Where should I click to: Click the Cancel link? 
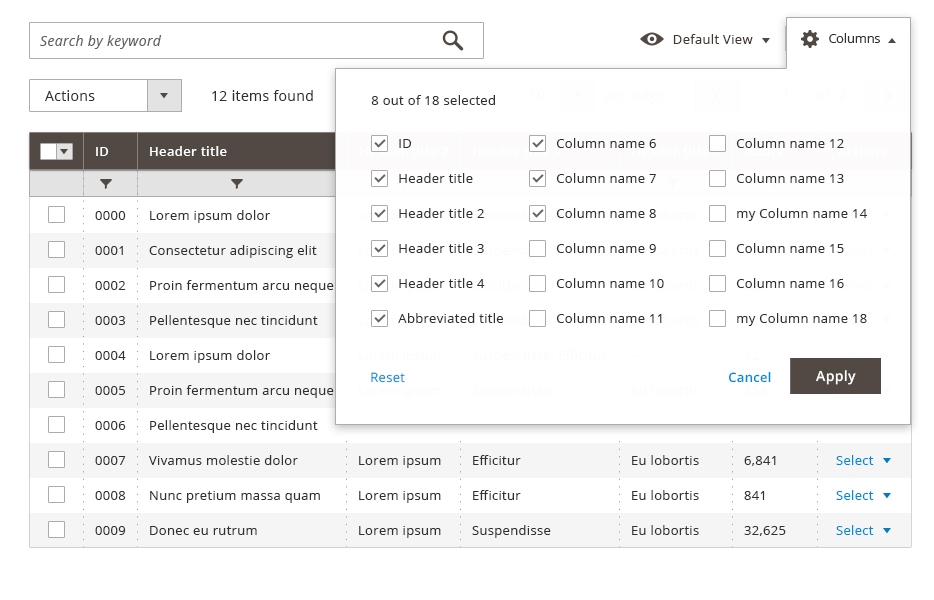(x=749, y=378)
